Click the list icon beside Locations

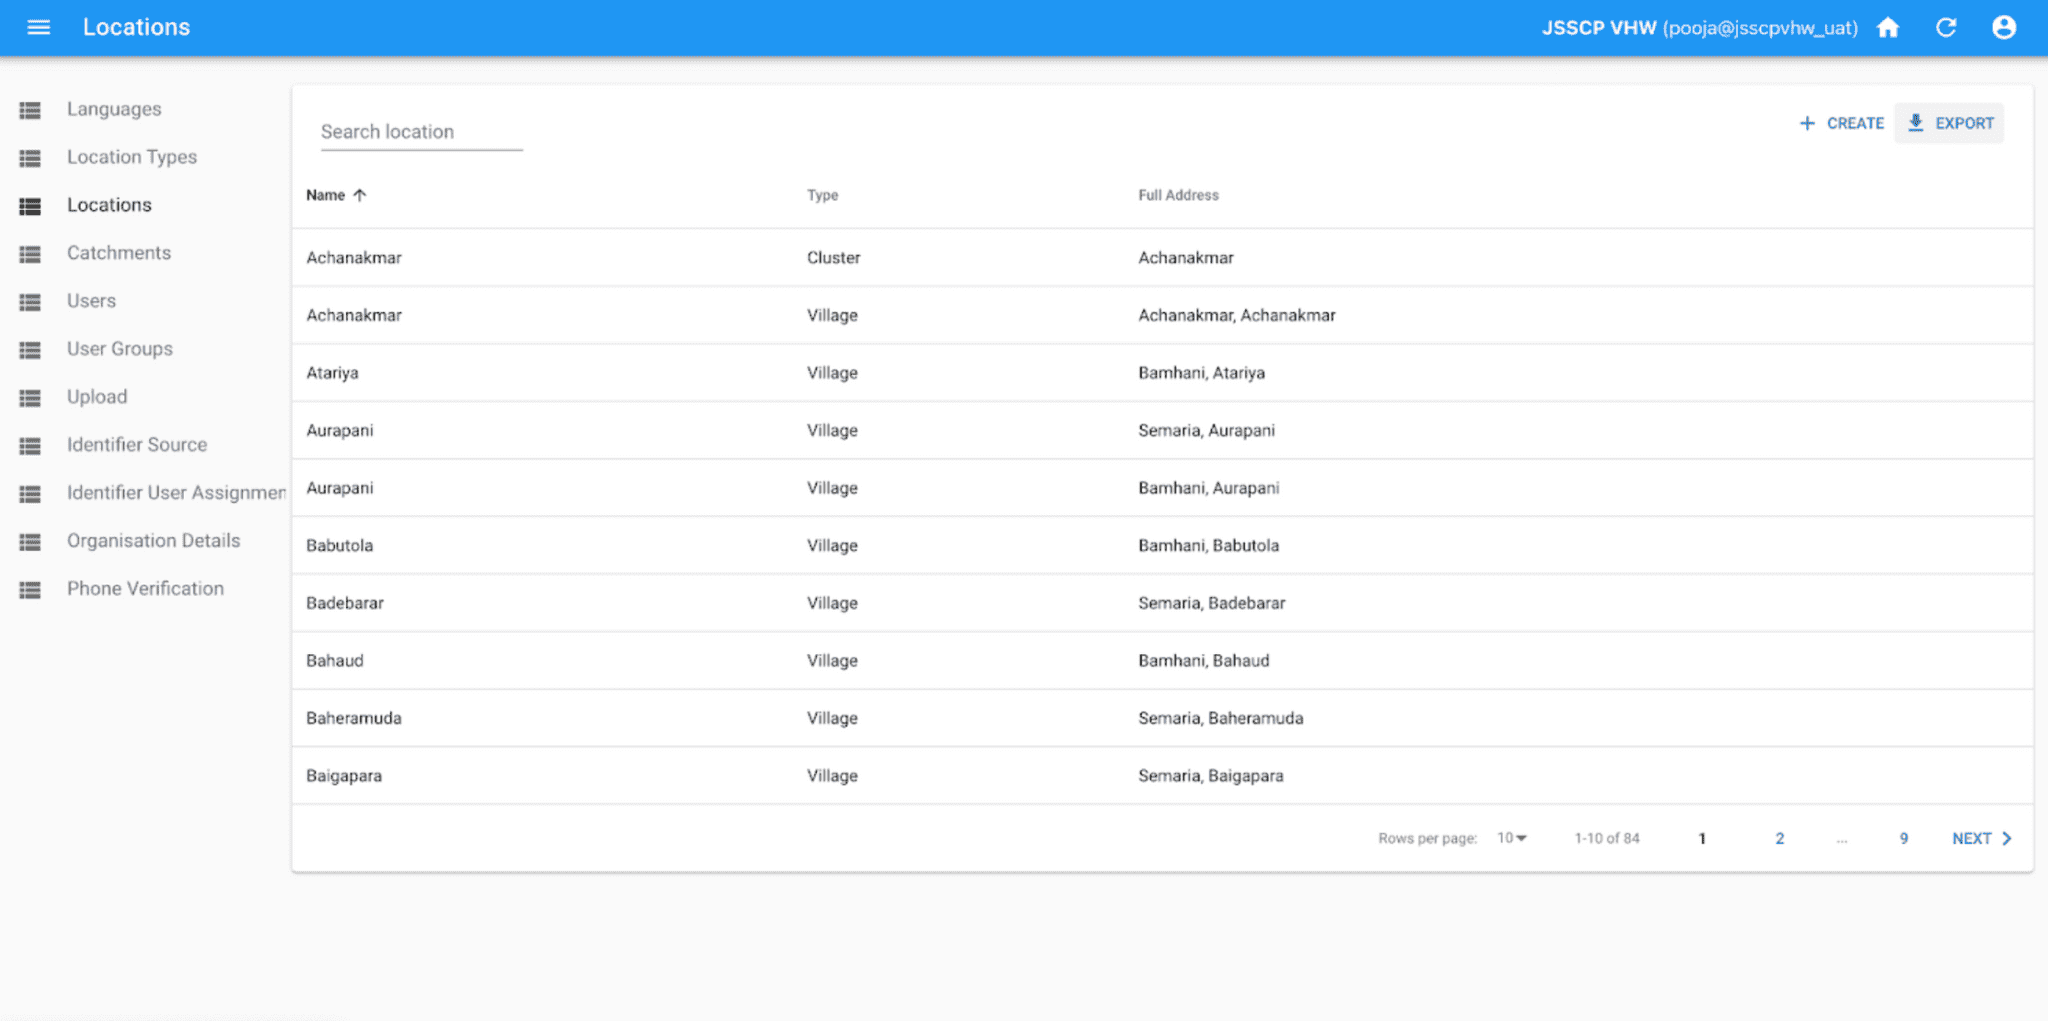click(x=30, y=206)
